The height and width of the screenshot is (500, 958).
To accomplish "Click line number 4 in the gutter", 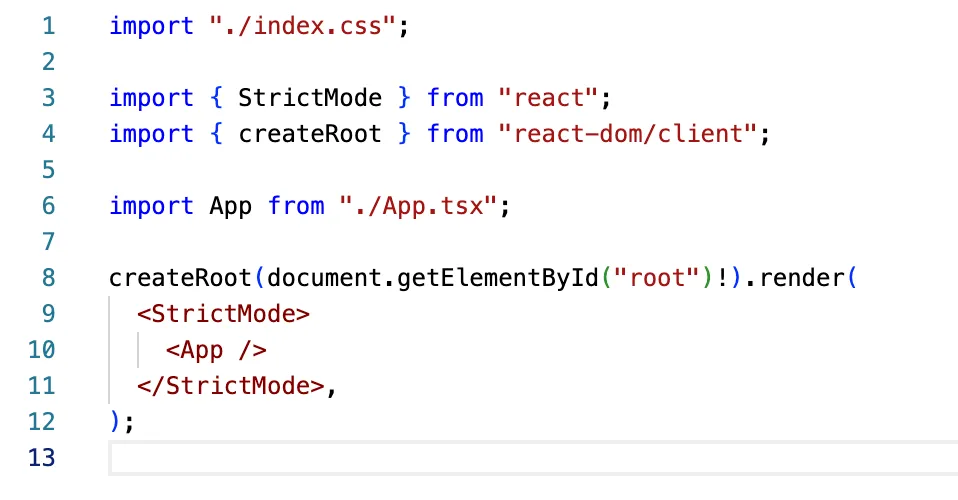I will [49, 134].
